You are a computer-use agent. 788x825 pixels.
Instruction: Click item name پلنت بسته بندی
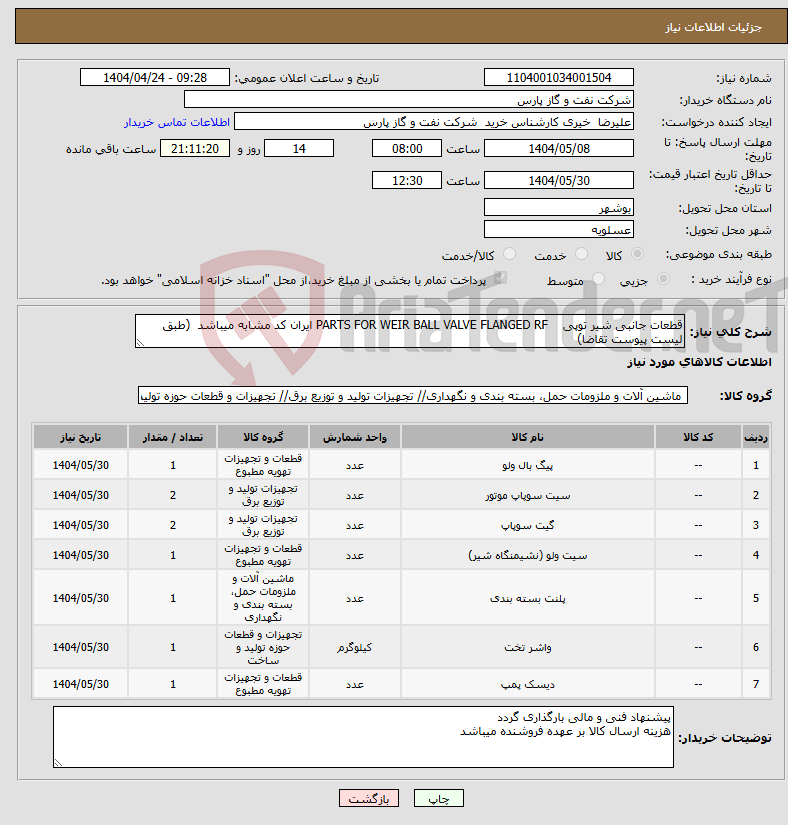(x=528, y=598)
